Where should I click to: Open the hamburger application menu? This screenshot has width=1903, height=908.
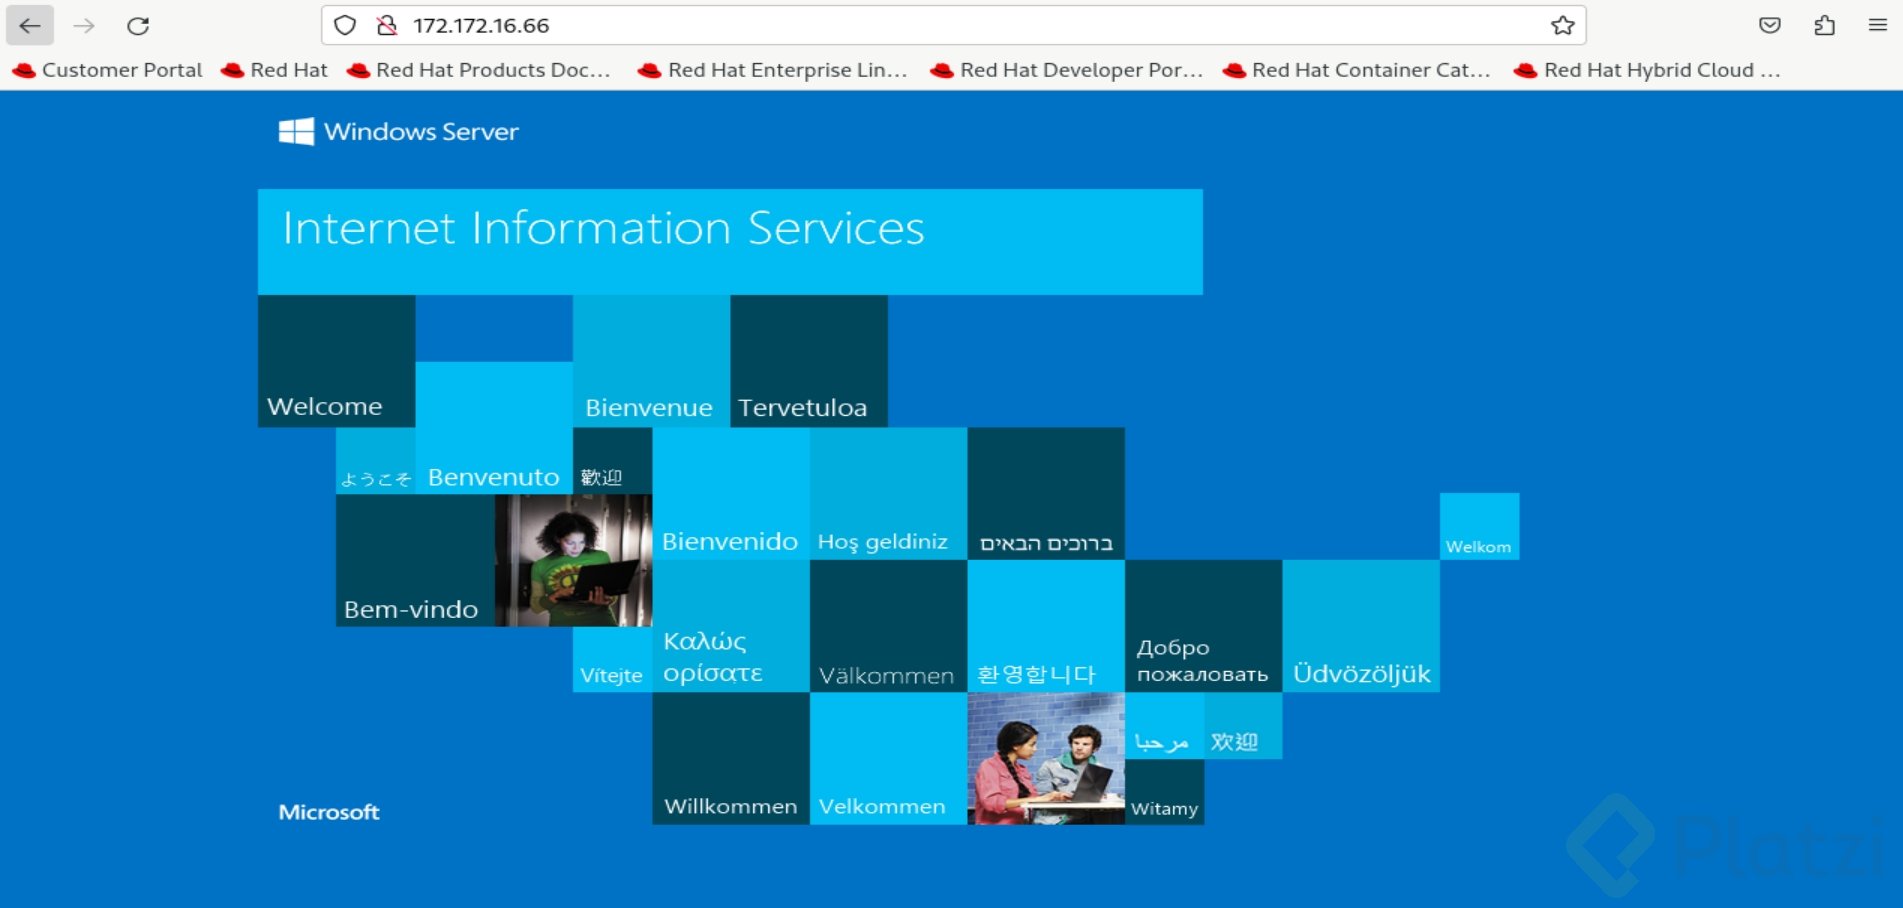coord(1878,26)
